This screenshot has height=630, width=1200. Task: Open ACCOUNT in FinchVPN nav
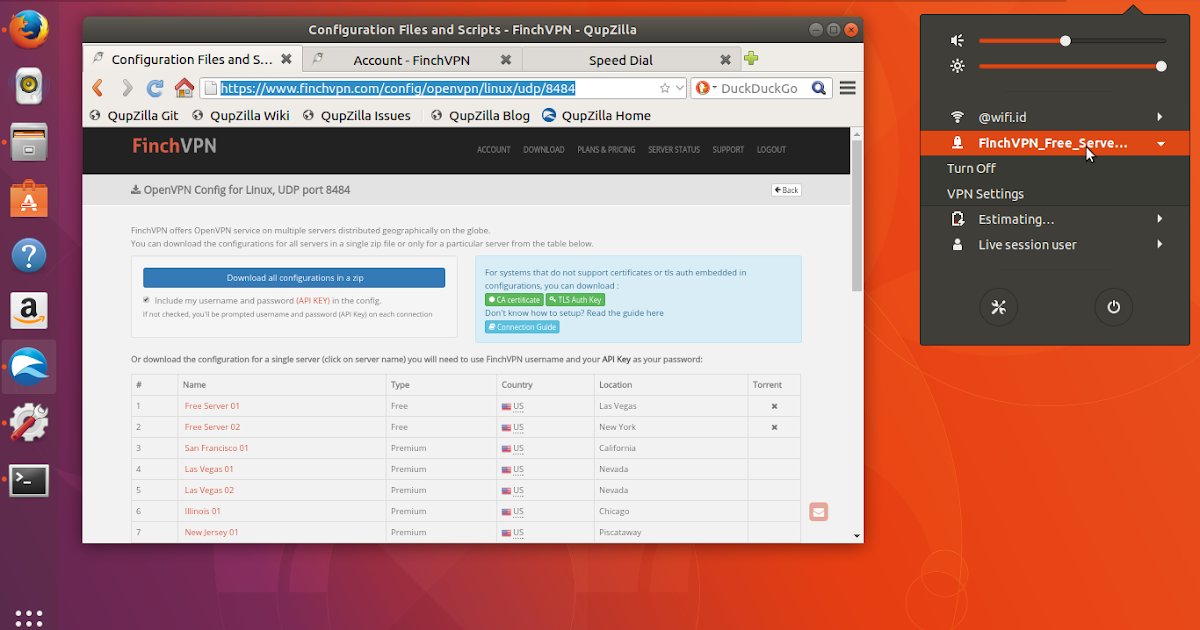494,150
